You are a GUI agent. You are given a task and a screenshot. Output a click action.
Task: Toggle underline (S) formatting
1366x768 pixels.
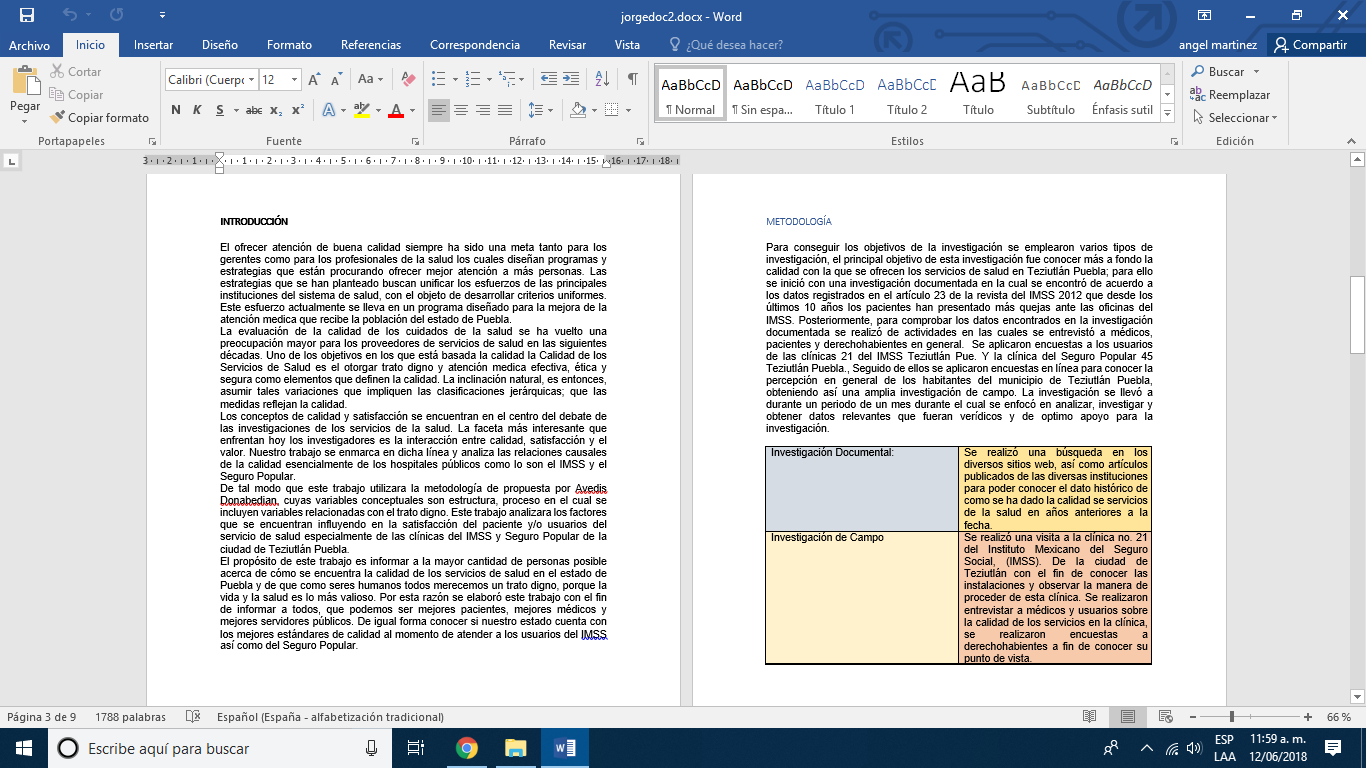pyautogui.click(x=219, y=110)
